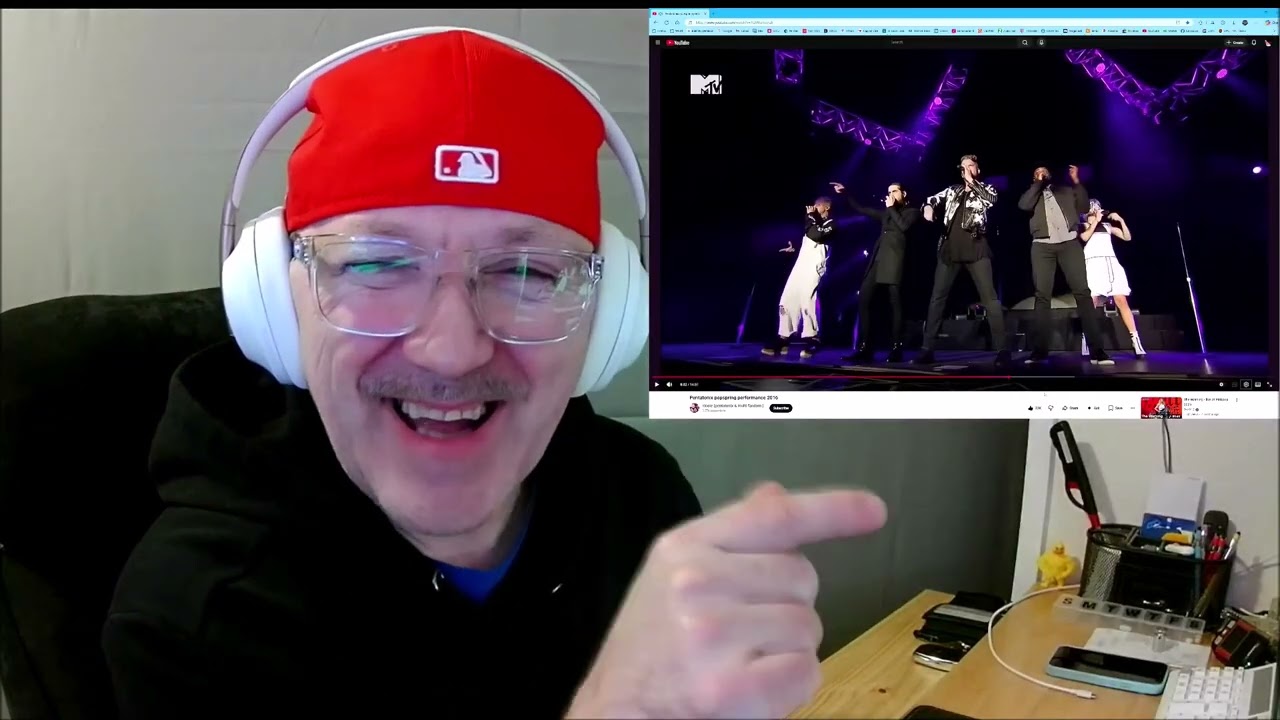Like the video with thumbs up

click(x=1034, y=408)
